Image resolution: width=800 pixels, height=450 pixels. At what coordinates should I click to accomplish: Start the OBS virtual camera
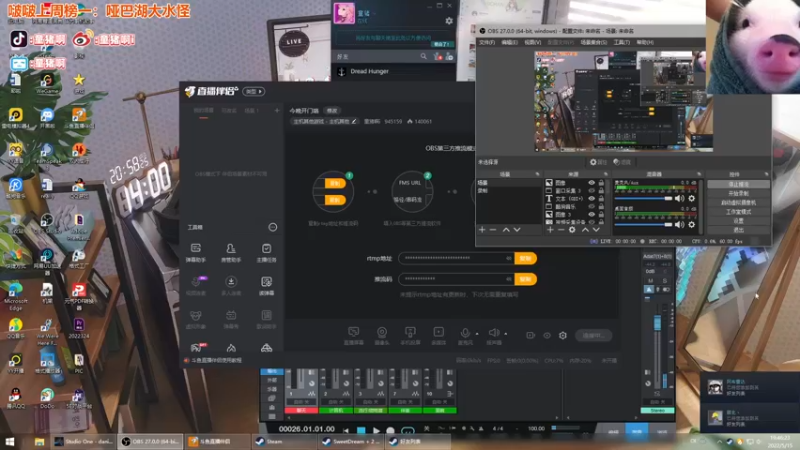[738, 203]
